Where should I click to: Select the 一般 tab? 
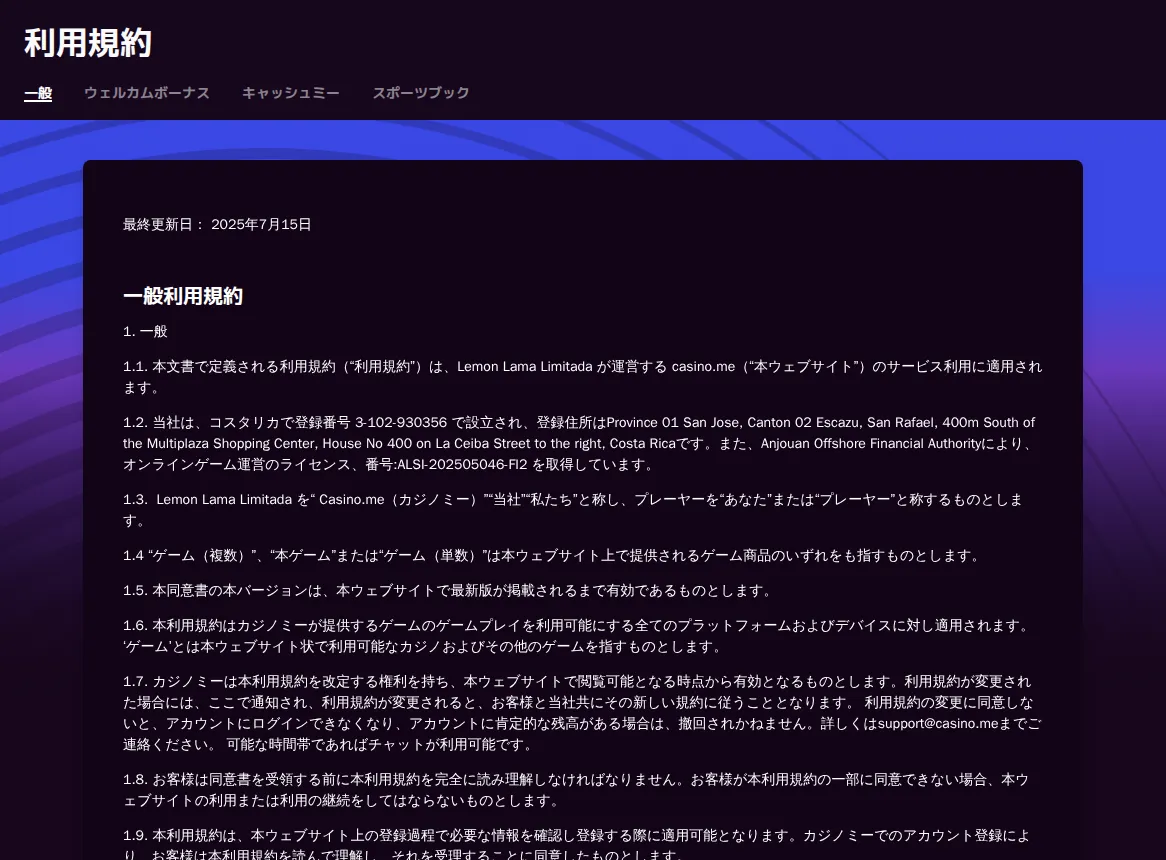tap(38, 93)
